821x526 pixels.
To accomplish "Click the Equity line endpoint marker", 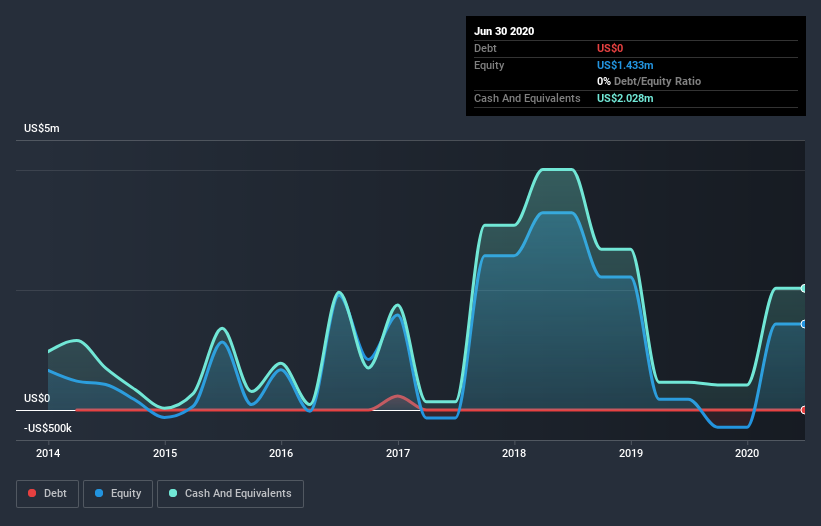I will pyautogui.click(x=804, y=324).
